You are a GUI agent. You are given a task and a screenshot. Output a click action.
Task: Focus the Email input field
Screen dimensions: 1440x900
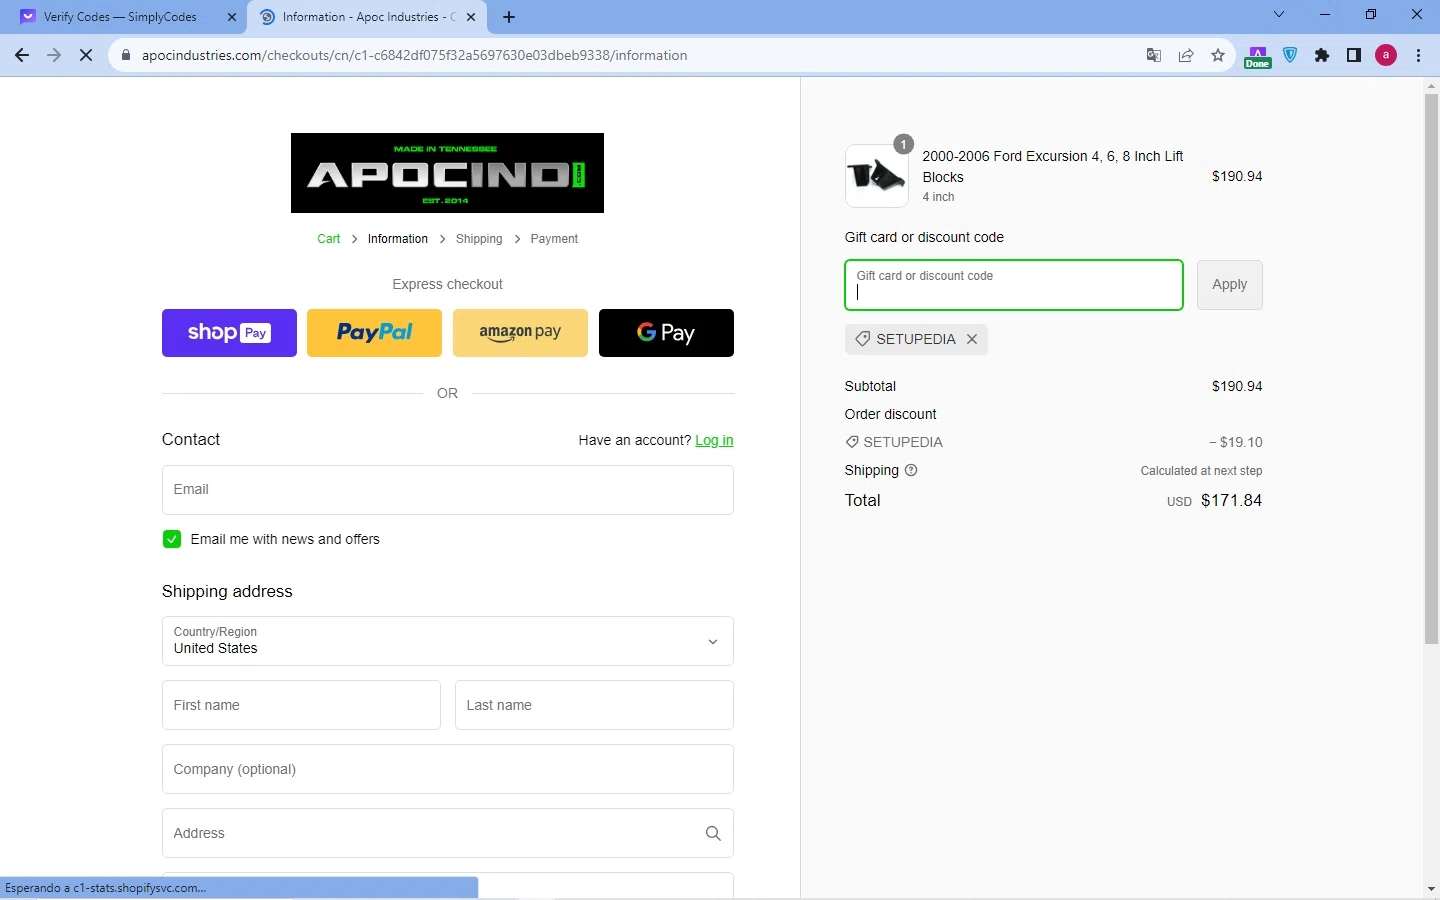click(448, 490)
